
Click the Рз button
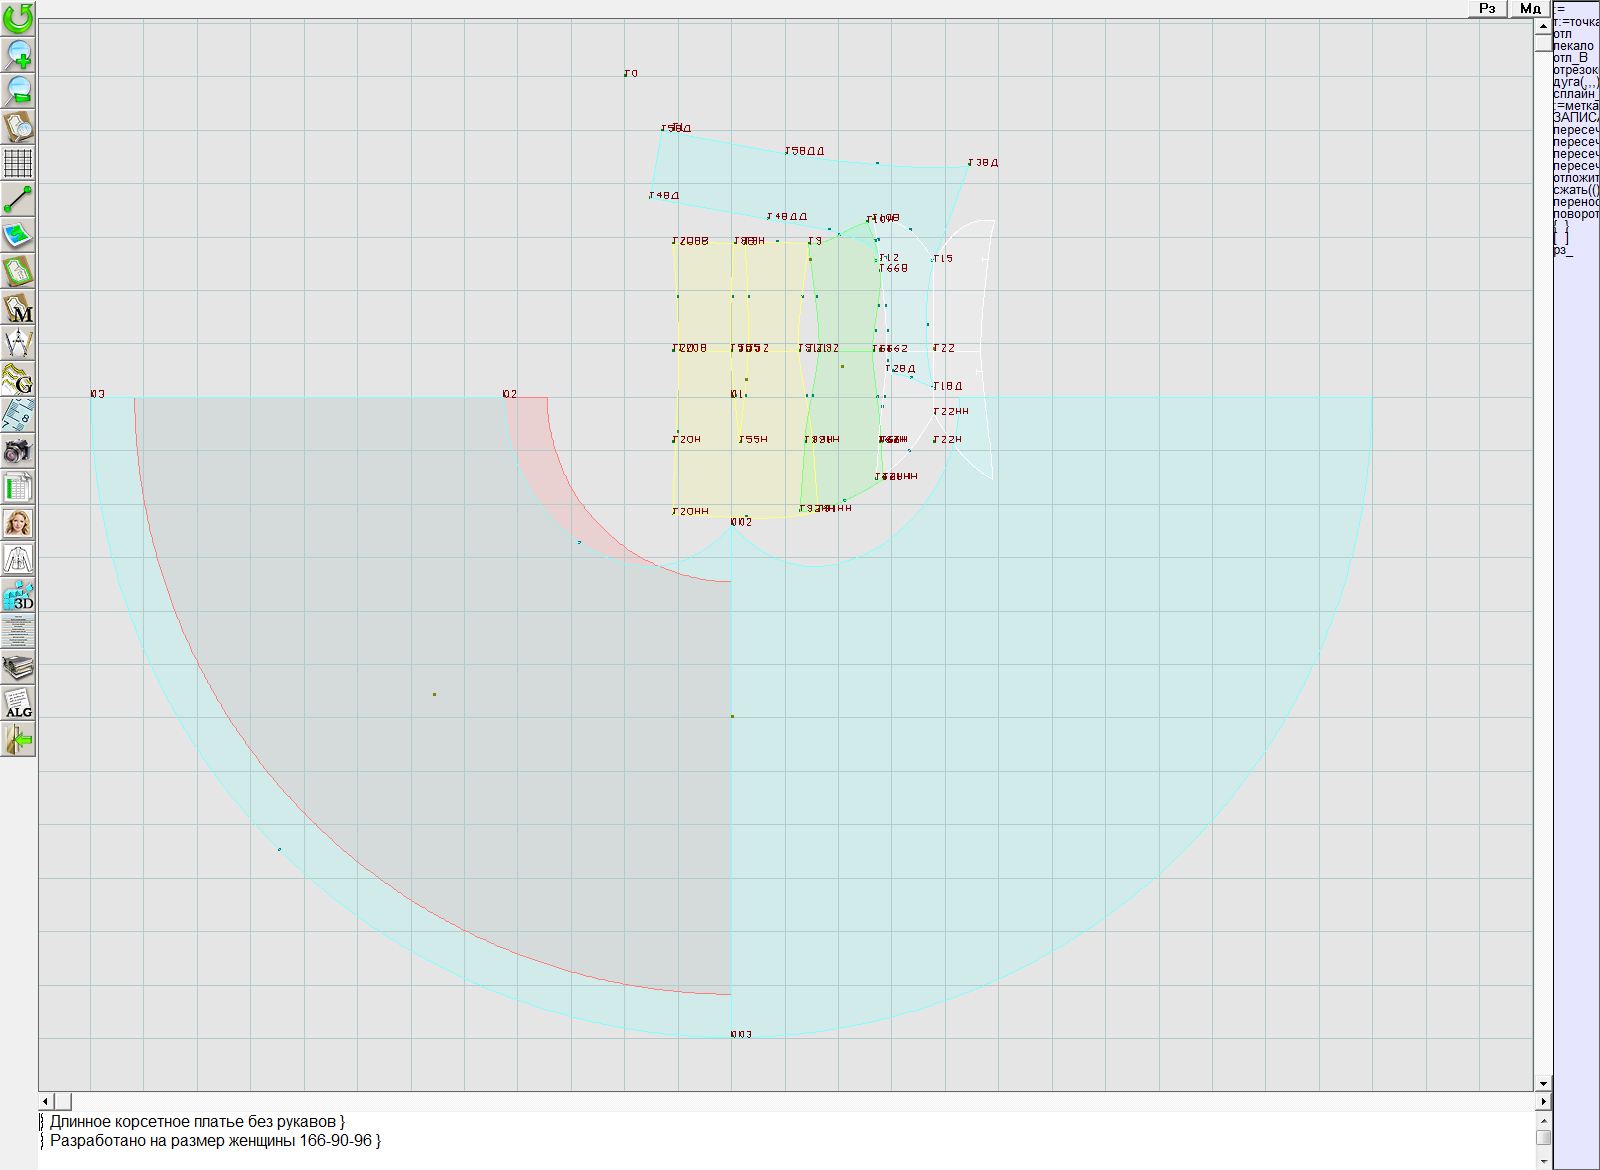tap(1487, 8)
